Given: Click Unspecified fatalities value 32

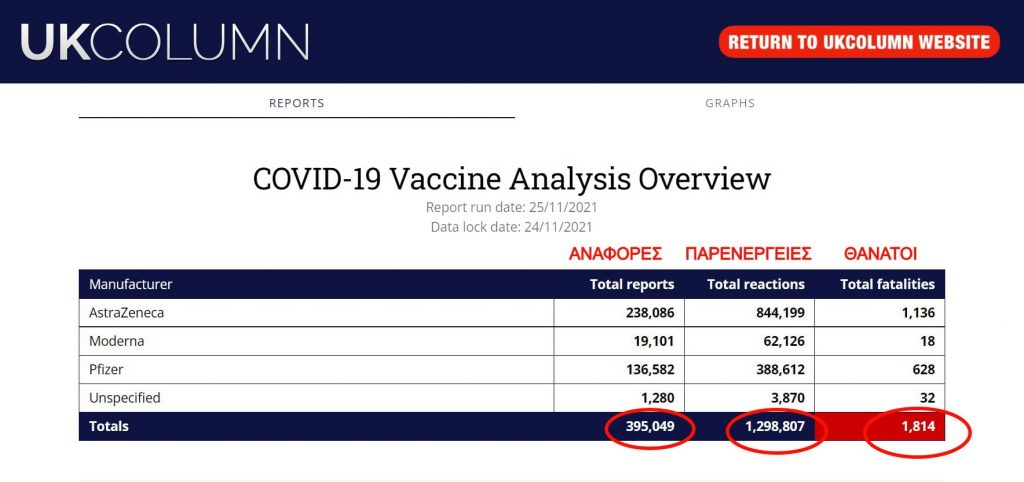Looking at the screenshot, I should click(x=927, y=397).
